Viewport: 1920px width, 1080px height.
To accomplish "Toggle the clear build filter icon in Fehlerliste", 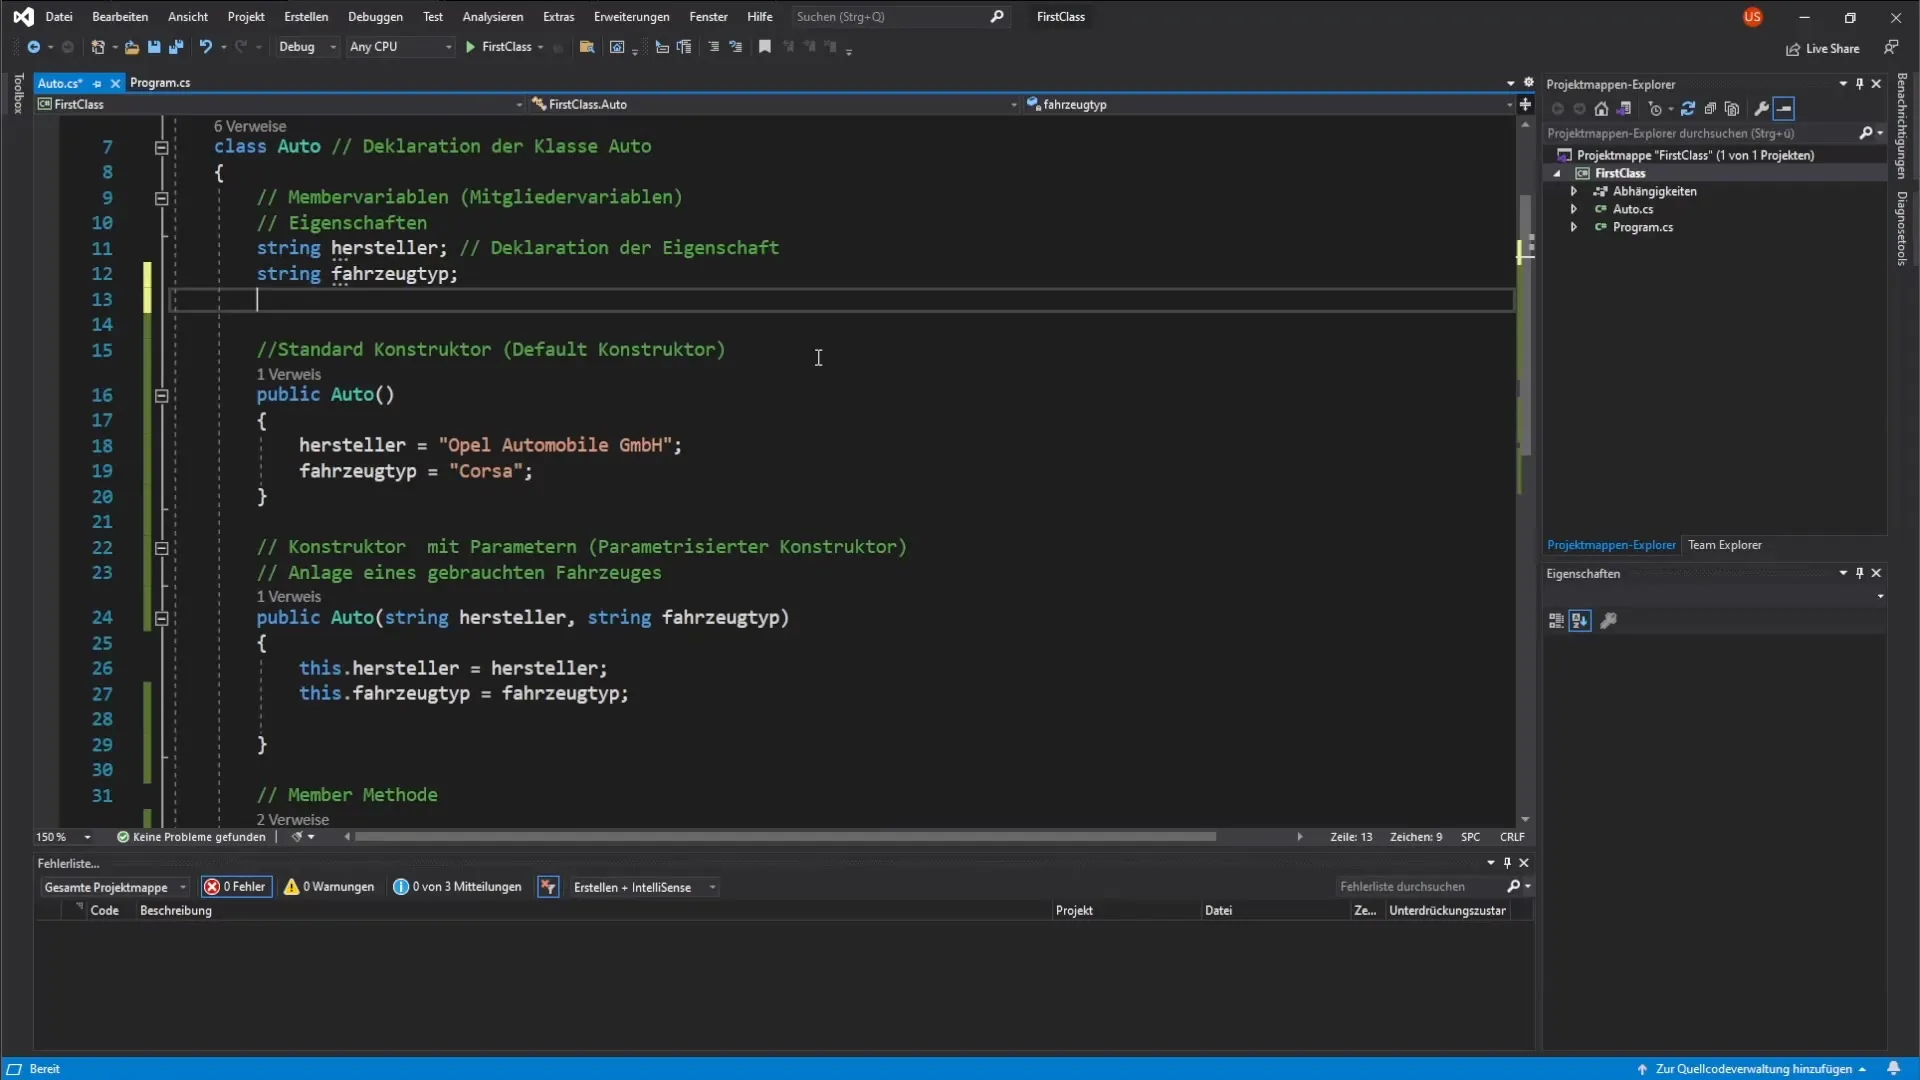I will (x=548, y=887).
